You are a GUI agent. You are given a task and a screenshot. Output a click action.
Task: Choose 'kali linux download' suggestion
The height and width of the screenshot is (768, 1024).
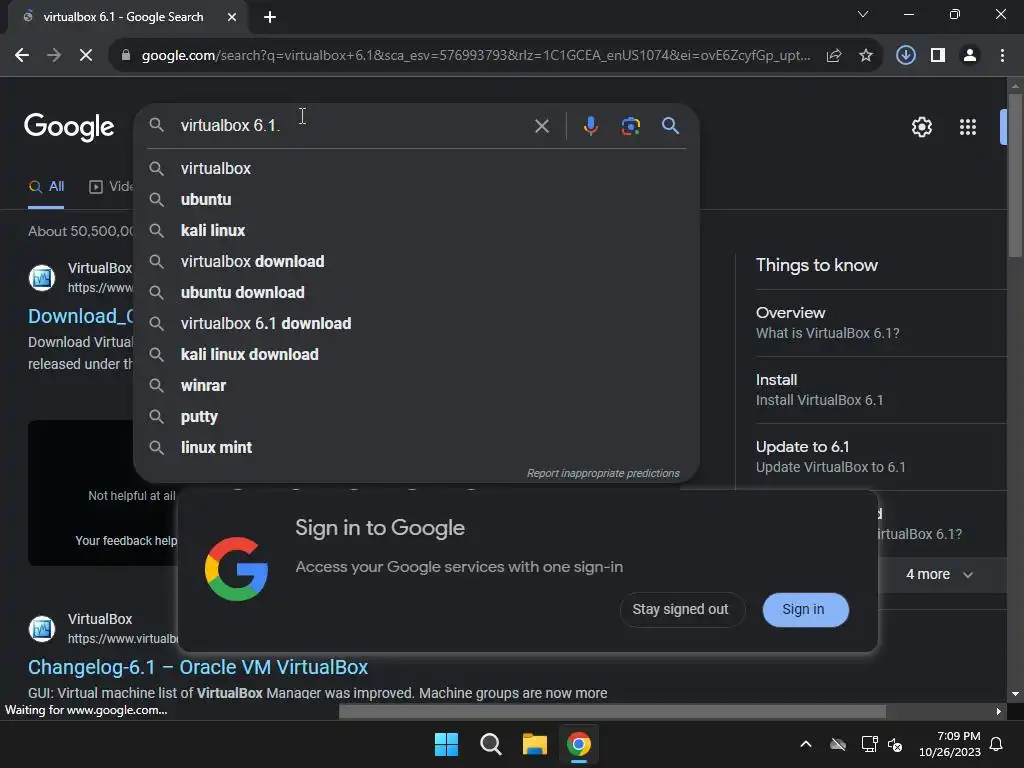416,355
